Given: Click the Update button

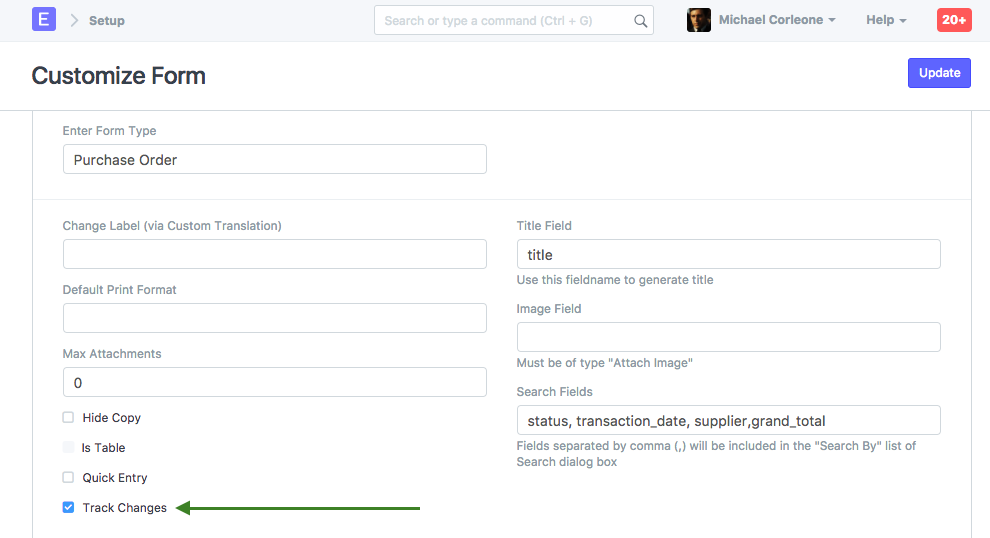Looking at the screenshot, I should click(x=939, y=73).
